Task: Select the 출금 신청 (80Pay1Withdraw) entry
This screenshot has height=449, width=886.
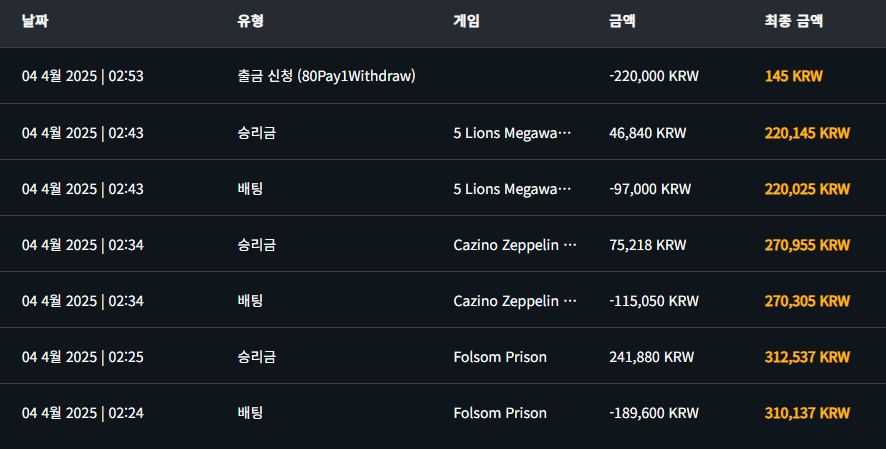Action: 326,76
